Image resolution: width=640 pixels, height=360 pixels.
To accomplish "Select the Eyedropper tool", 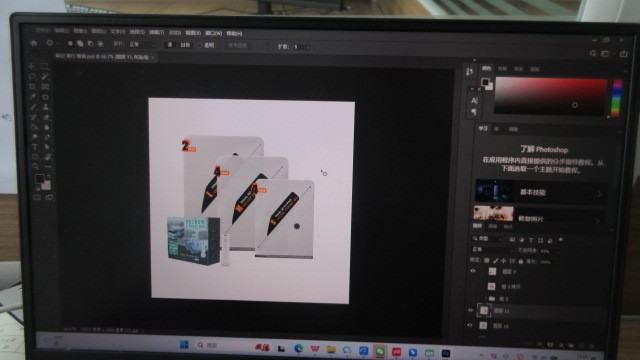I will point(33,97).
